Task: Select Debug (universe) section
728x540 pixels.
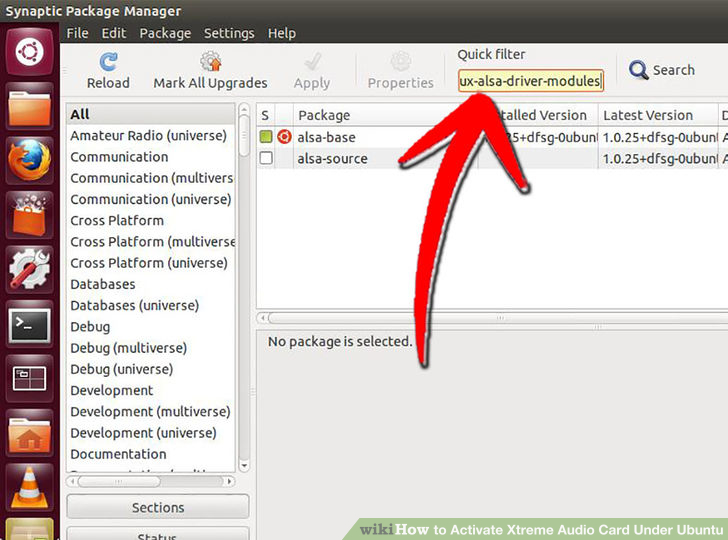Action: coord(151,369)
